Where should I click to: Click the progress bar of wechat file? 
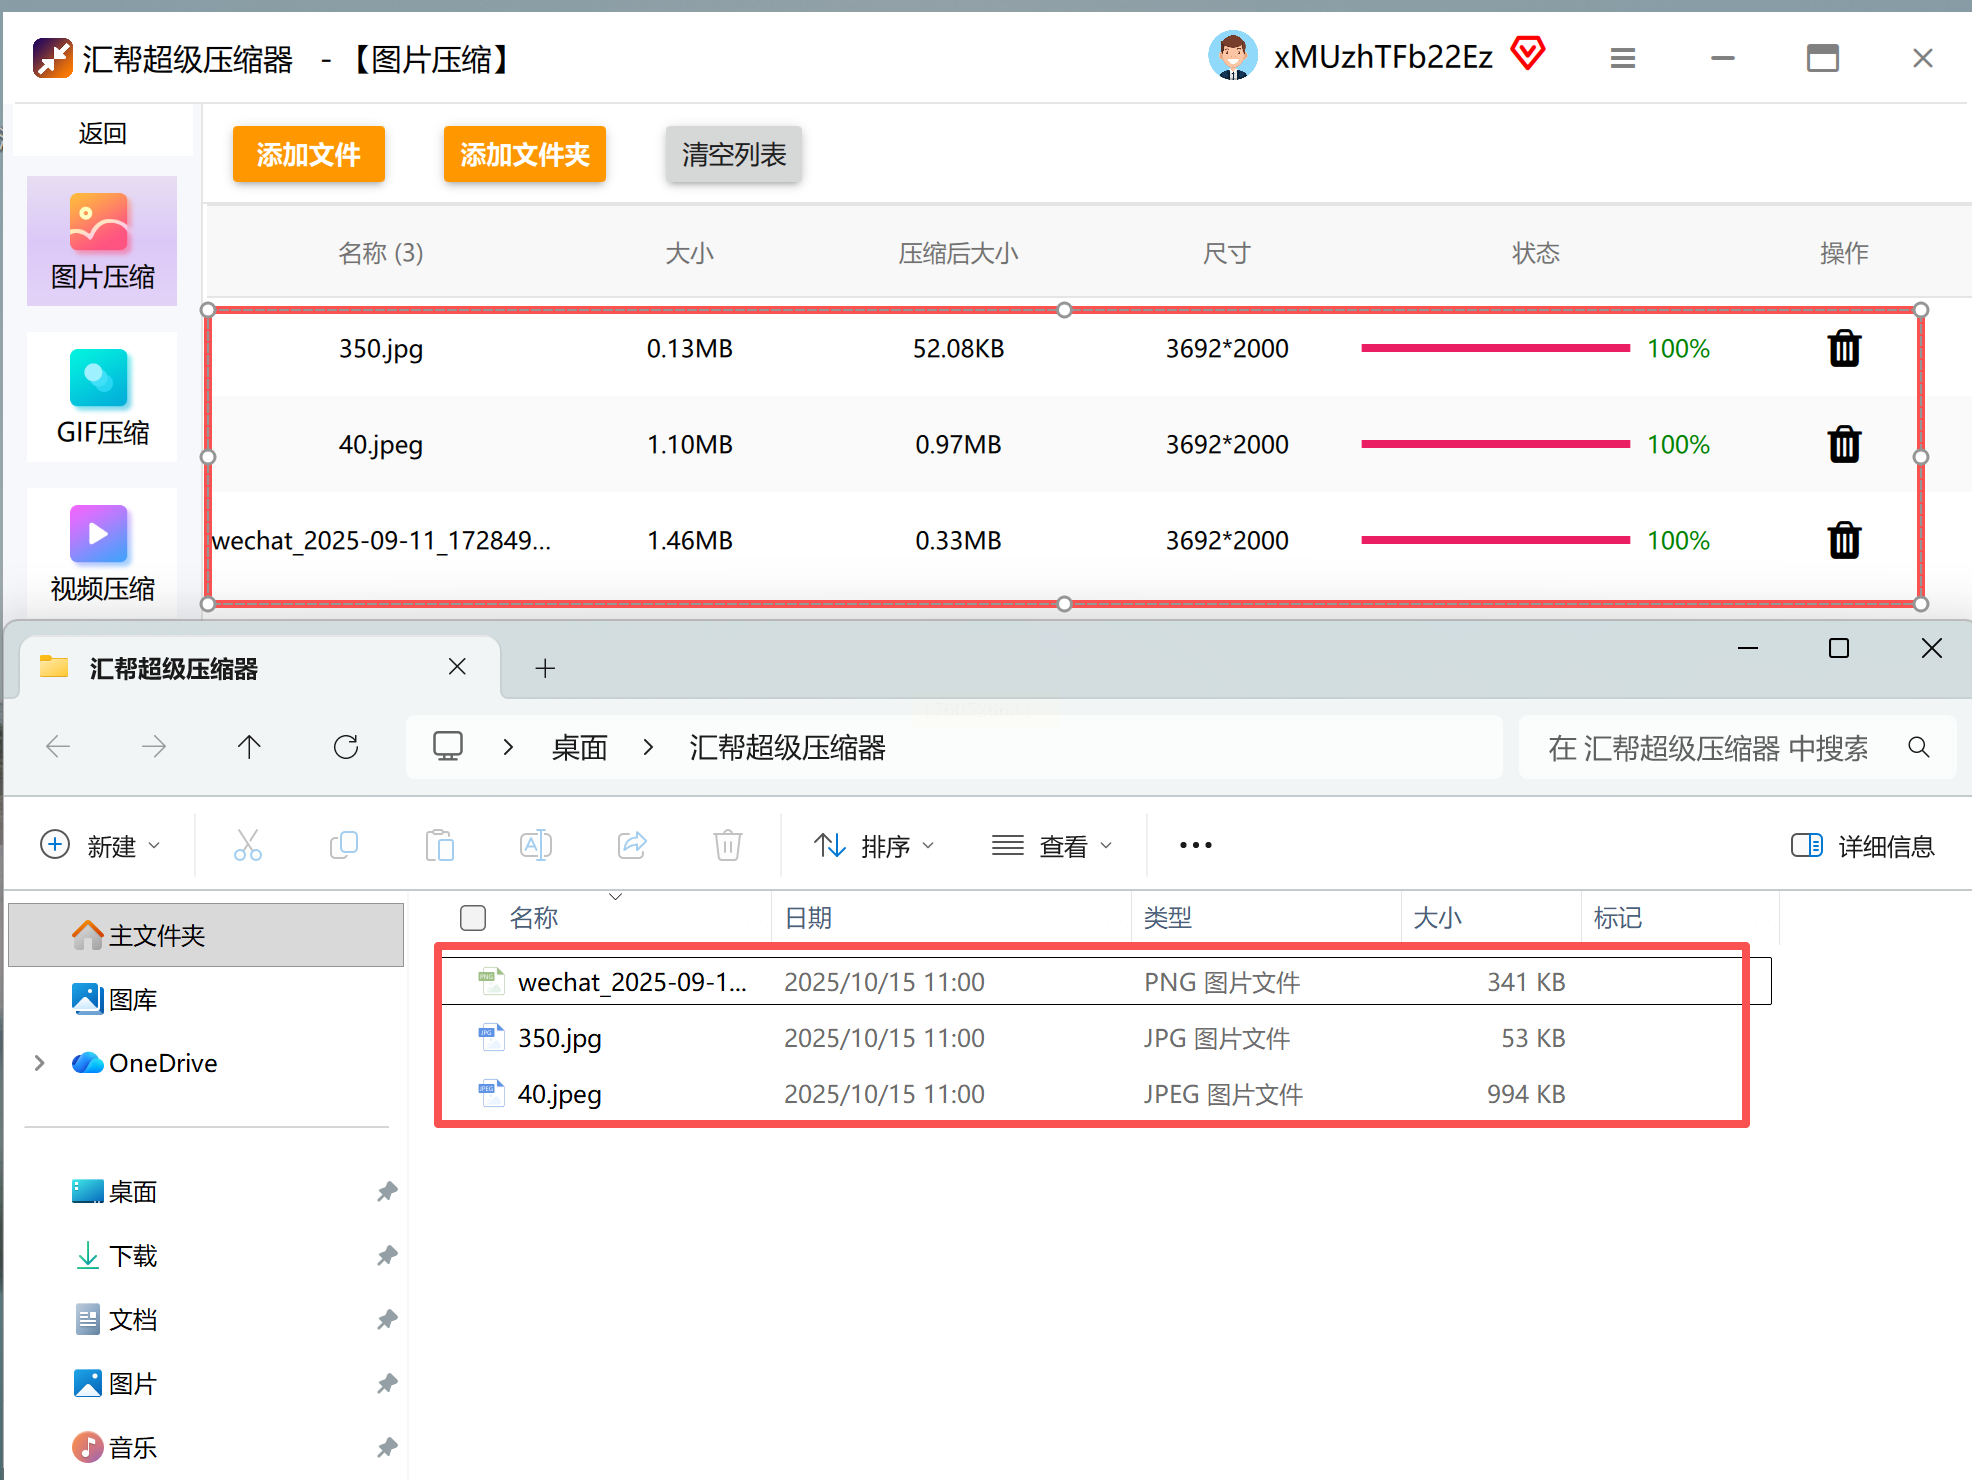tap(1495, 540)
